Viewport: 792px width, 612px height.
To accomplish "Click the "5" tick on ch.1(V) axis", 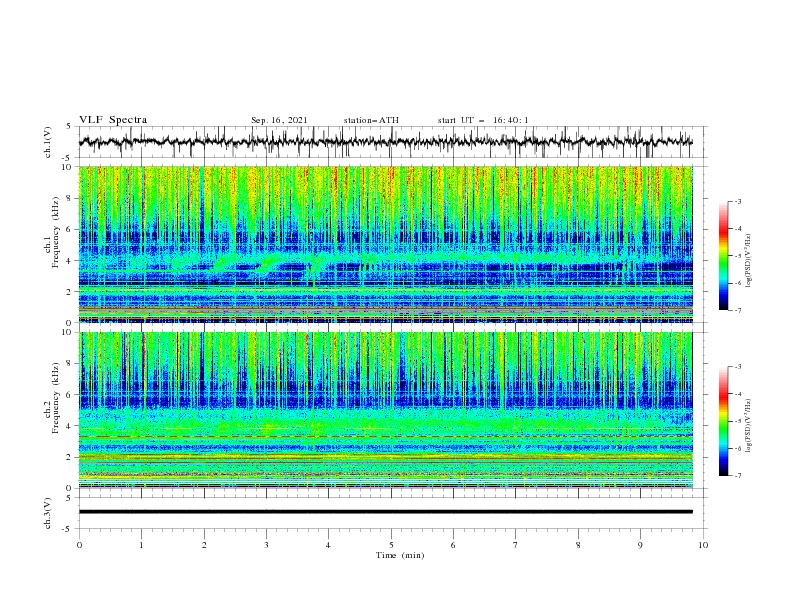I will [71, 127].
